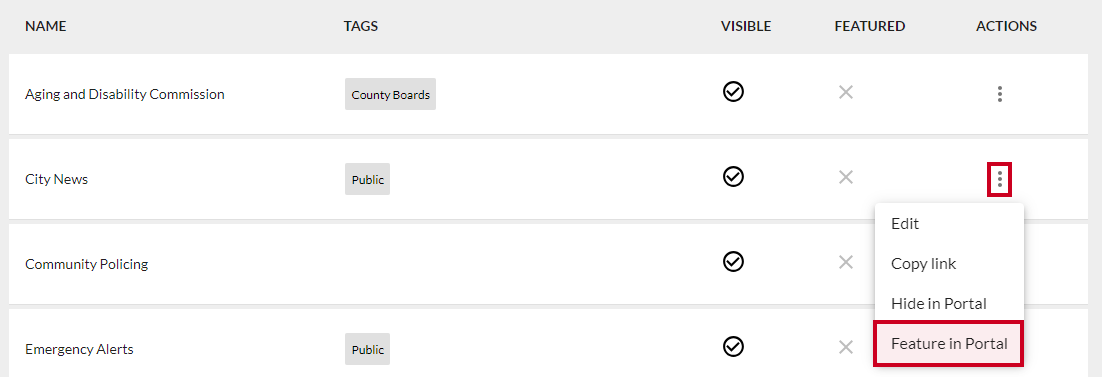Click the Public tag on City News
Viewport: 1102px width, 377px height.
click(368, 179)
